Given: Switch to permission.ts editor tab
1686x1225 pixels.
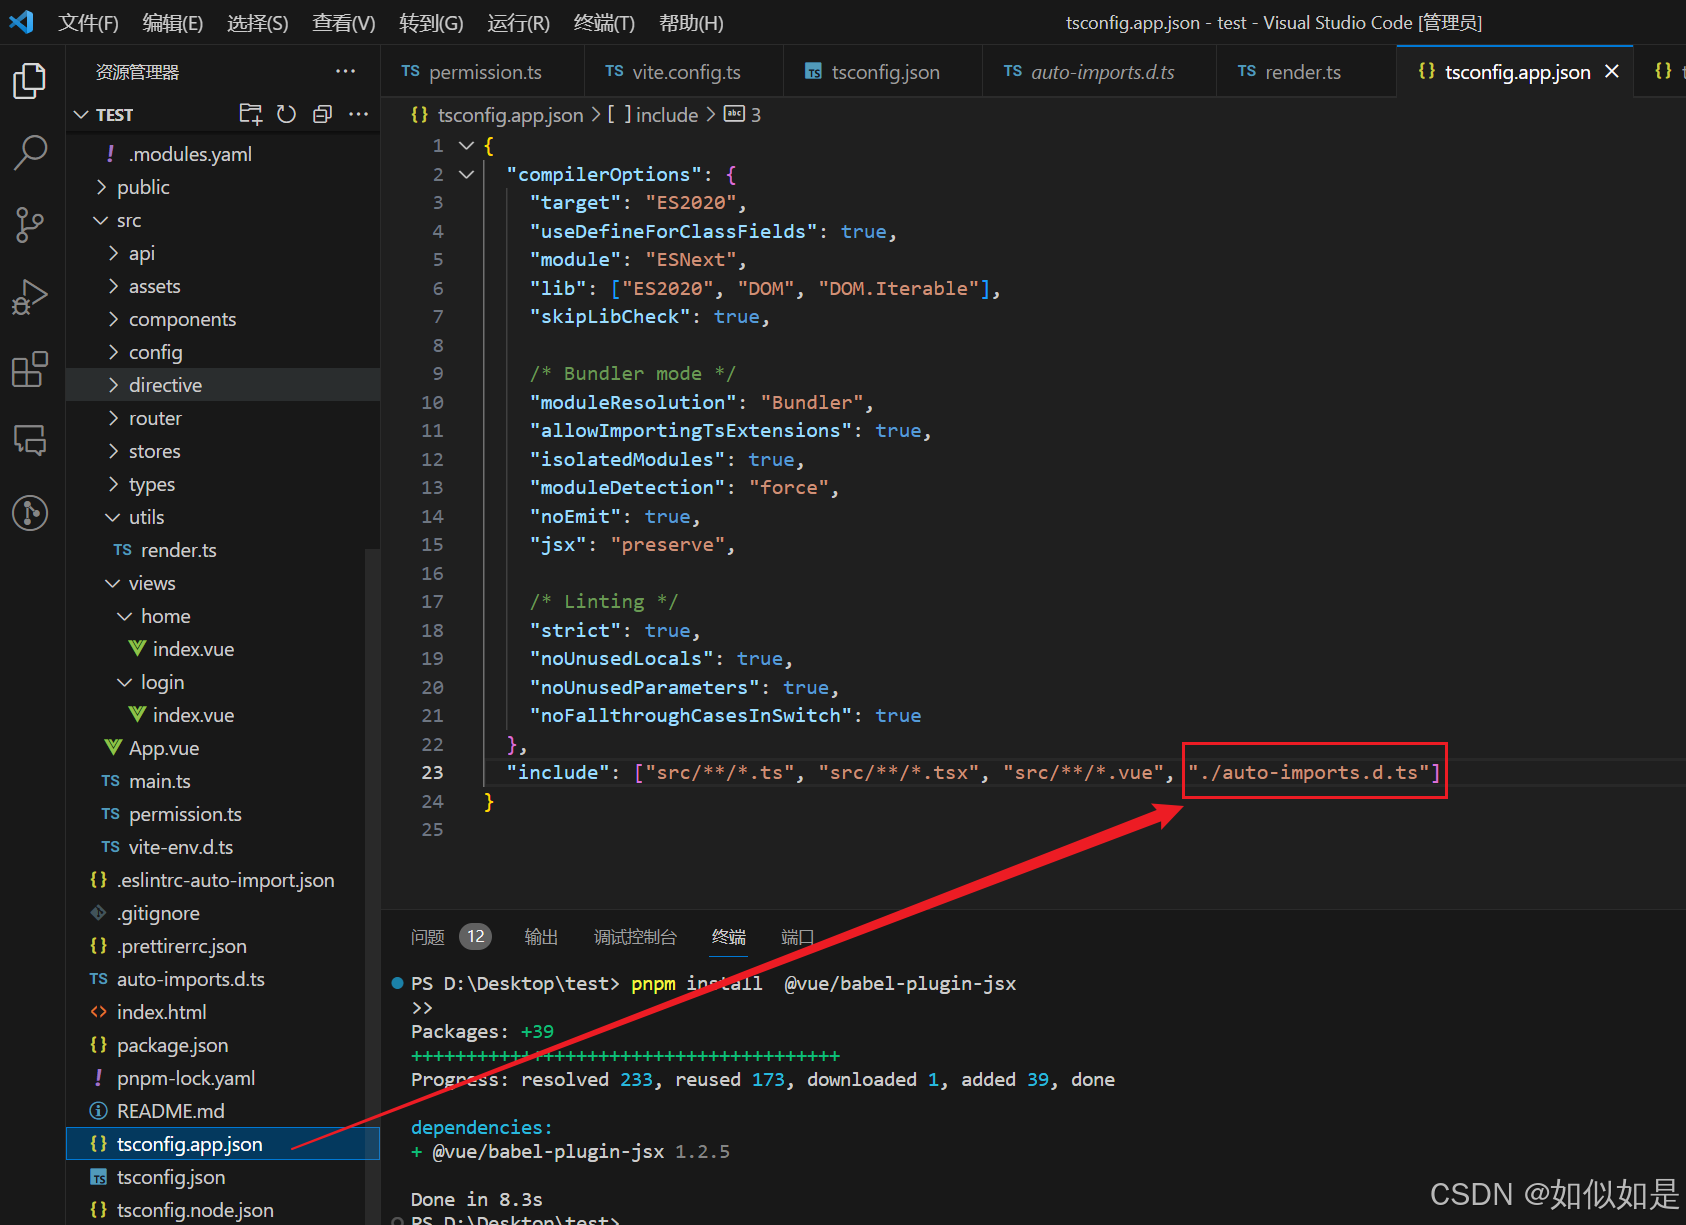Looking at the screenshot, I should click(x=483, y=72).
